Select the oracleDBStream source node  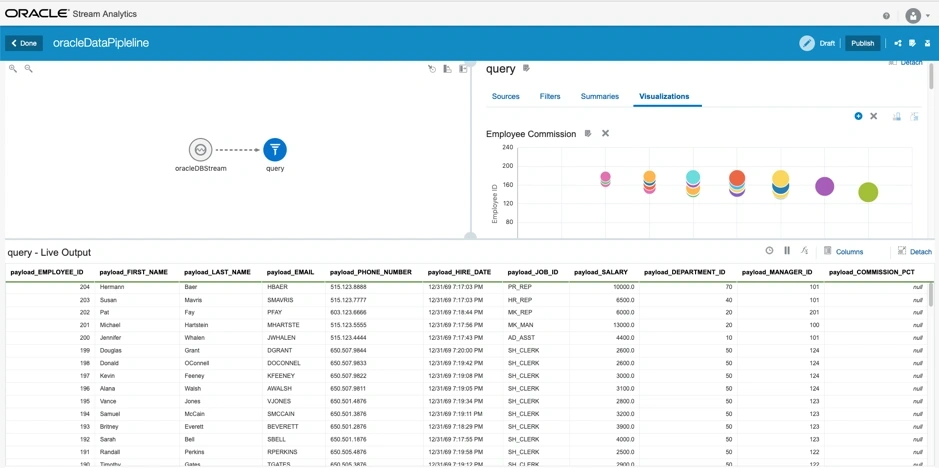(x=201, y=150)
